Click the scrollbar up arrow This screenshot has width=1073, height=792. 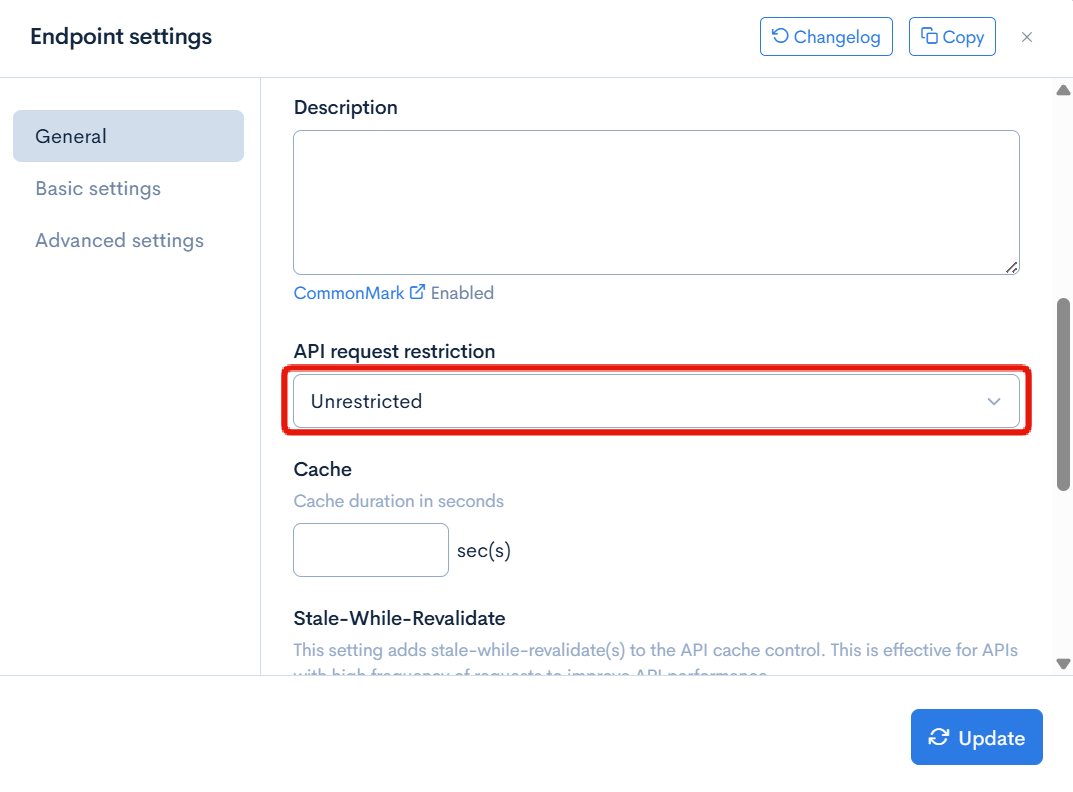pos(1063,91)
